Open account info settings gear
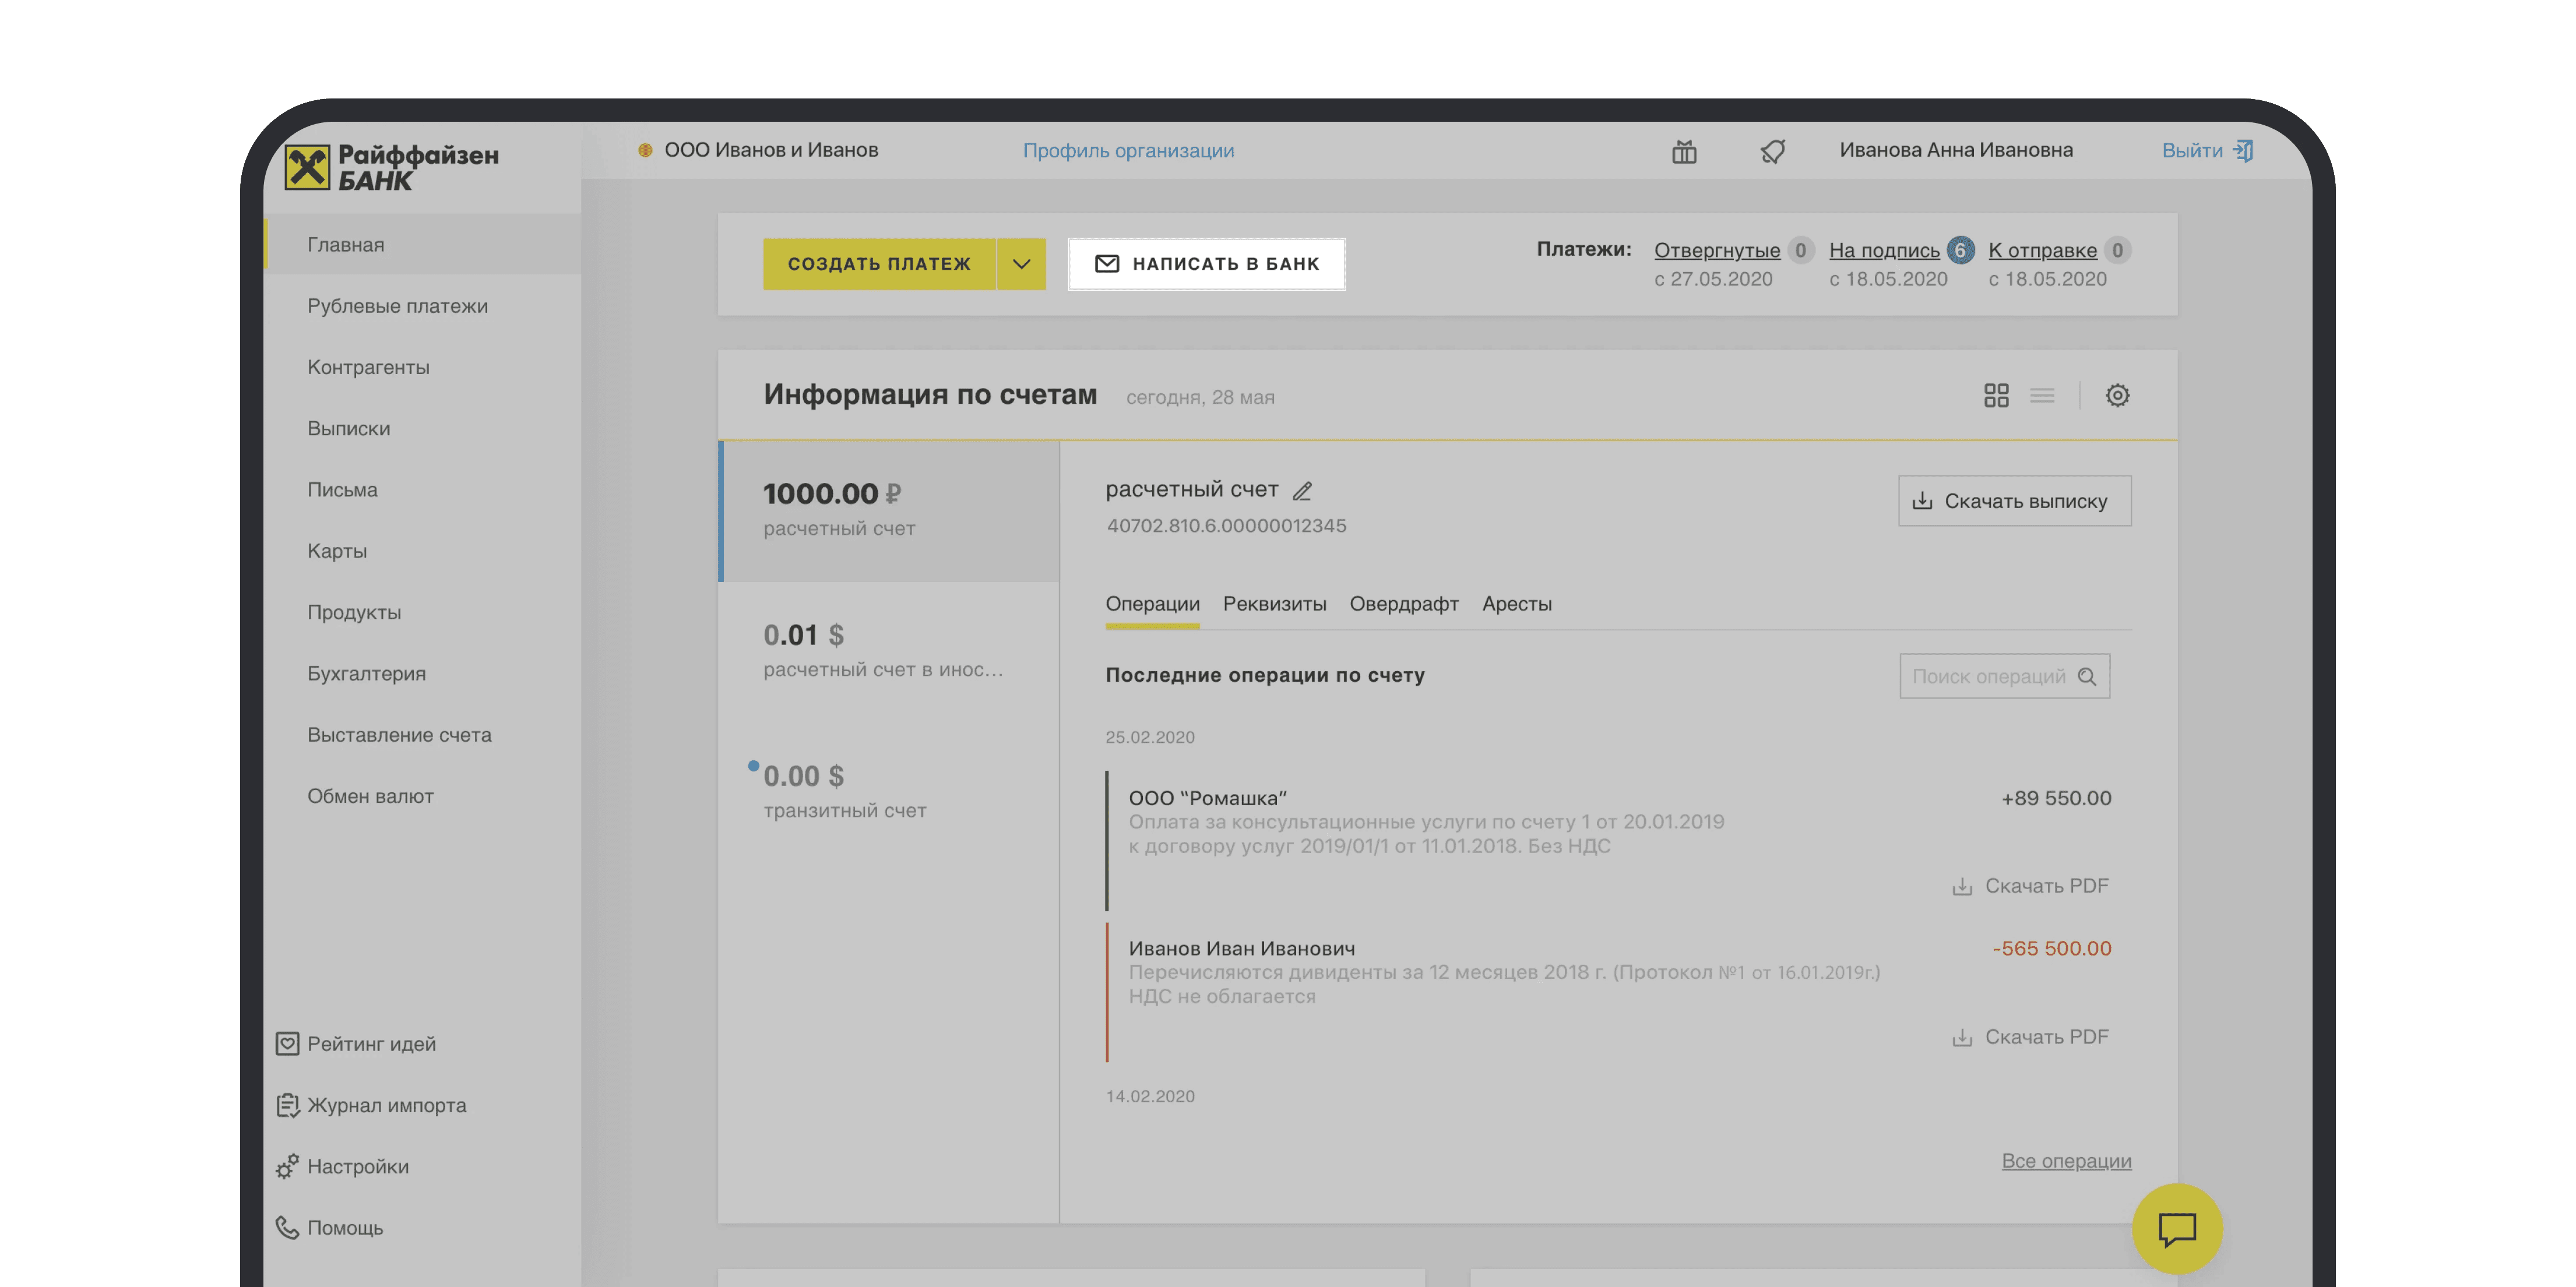Image resolution: width=2576 pixels, height=1287 pixels. (2117, 395)
